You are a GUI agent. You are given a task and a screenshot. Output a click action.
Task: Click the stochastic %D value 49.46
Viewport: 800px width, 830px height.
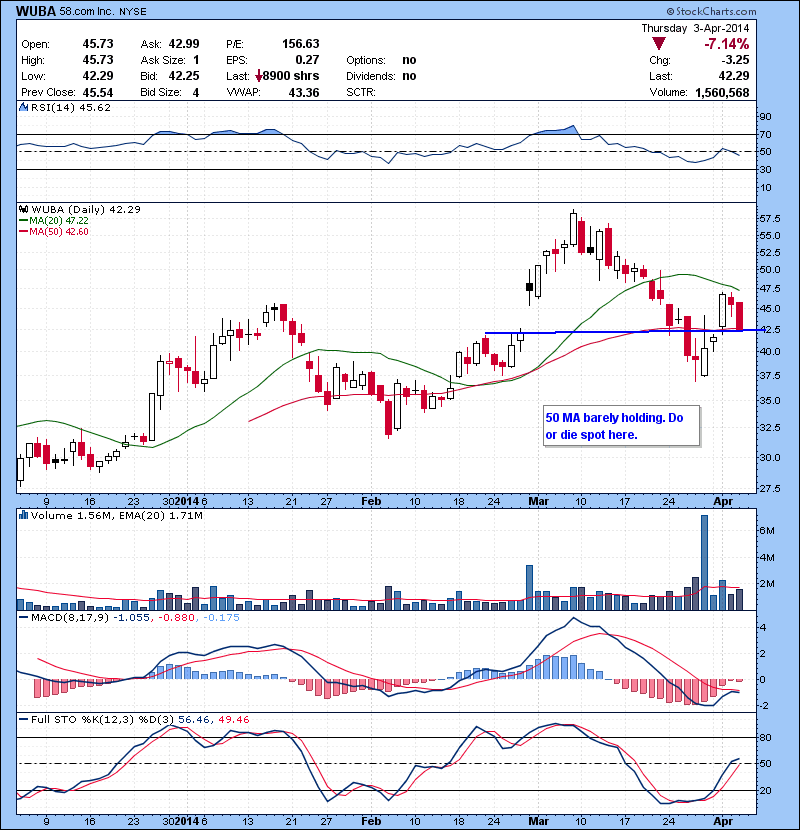tap(233, 719)
